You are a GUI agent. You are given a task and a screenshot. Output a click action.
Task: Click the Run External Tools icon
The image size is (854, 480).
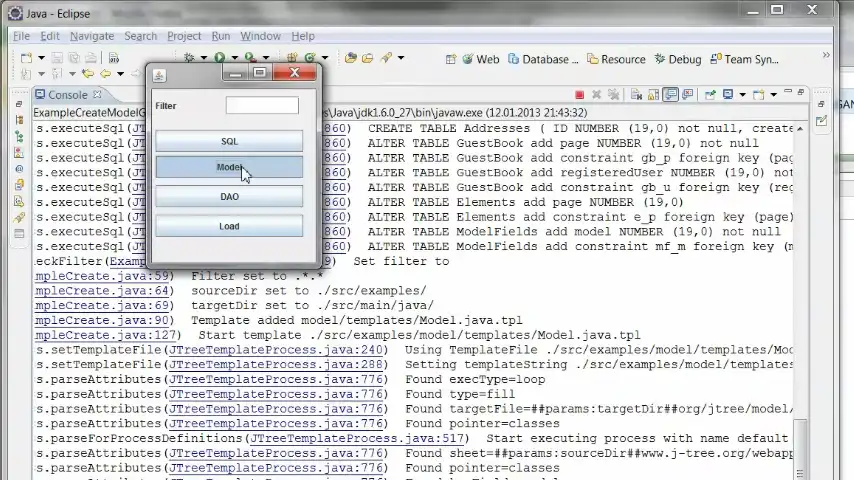(250, 57)
